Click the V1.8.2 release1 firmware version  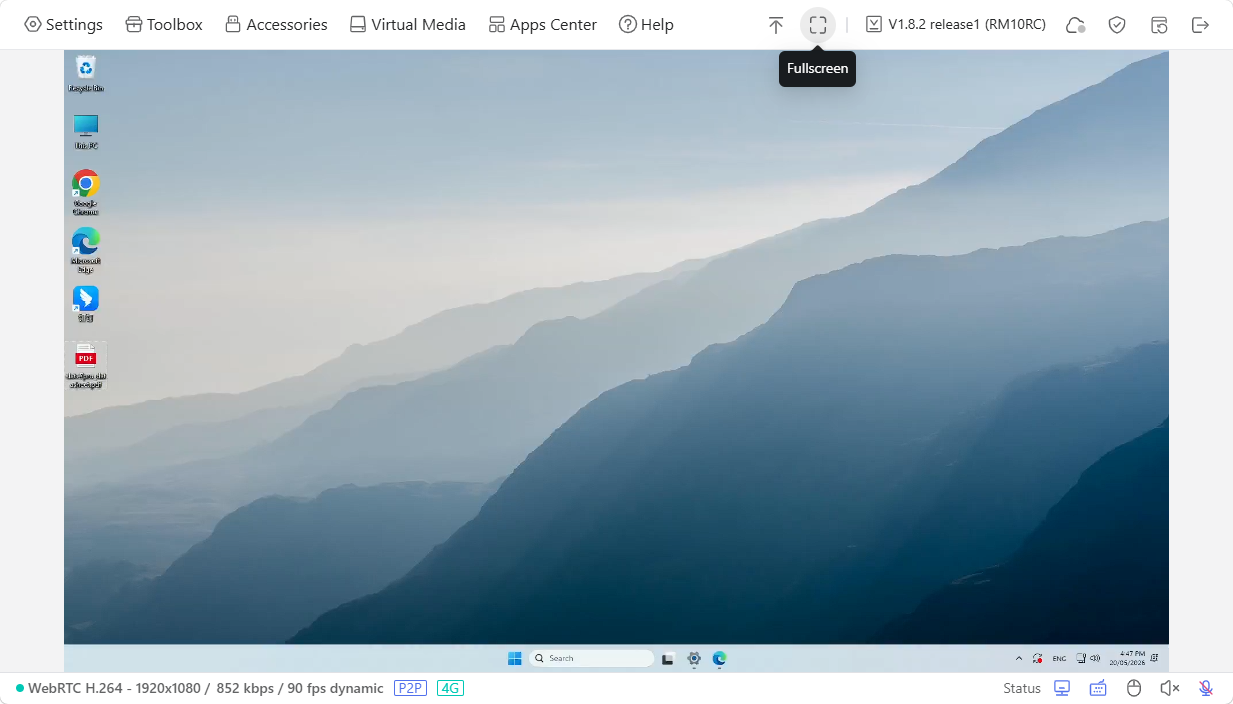(956, 25)
